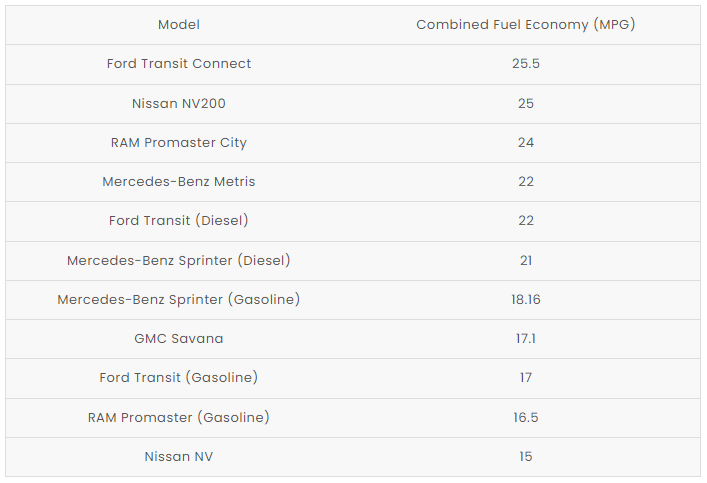Select the 15 MPG value cell

(526, 457)
